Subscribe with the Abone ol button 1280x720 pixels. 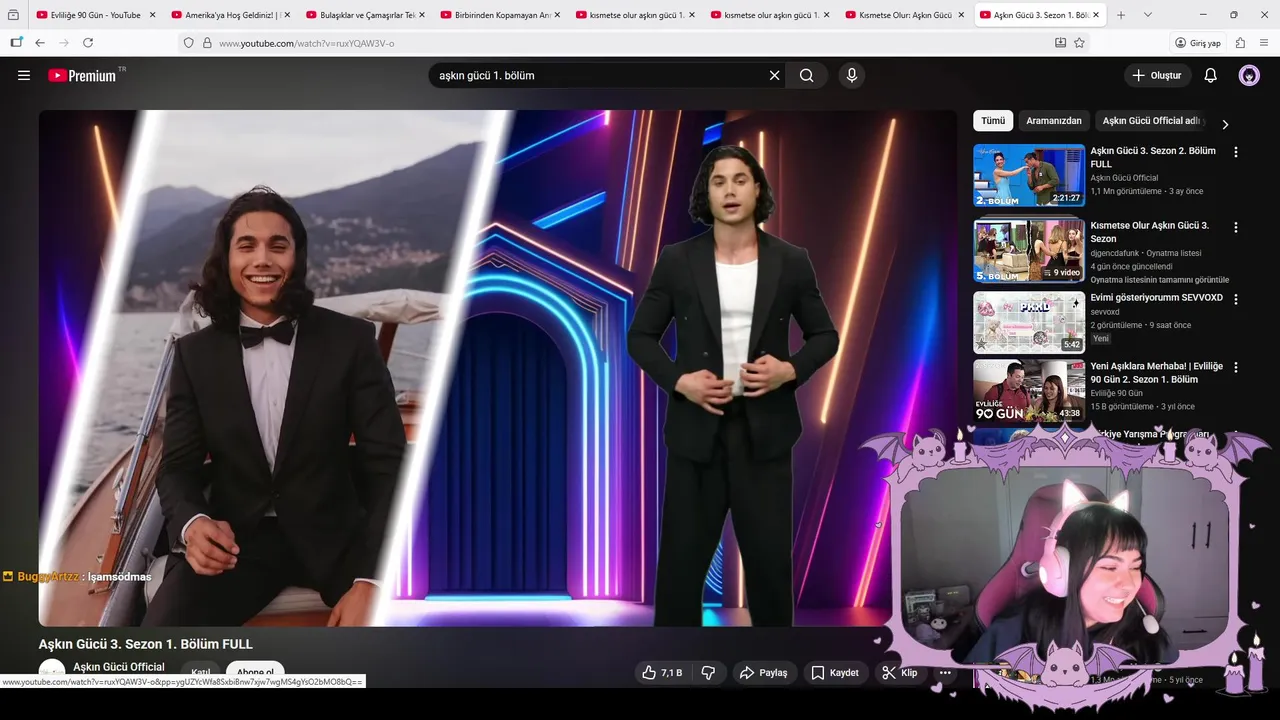click(x=255, y=673)
